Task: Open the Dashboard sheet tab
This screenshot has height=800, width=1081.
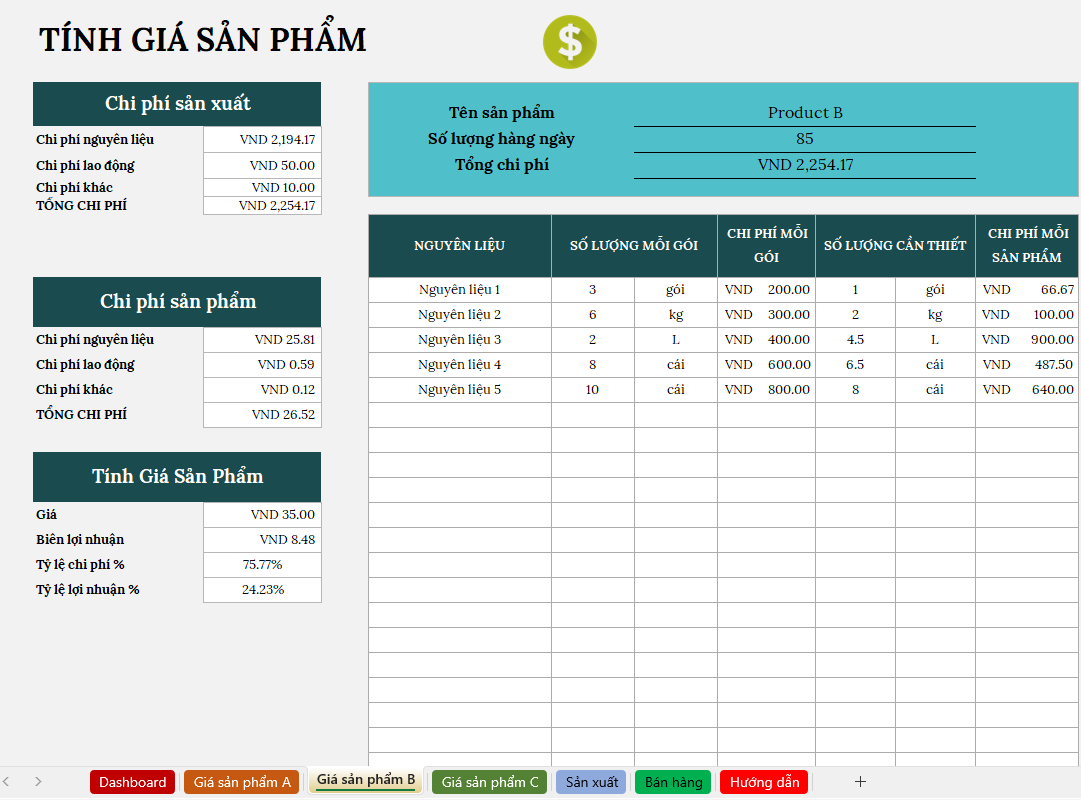Action: pos(132,782)
